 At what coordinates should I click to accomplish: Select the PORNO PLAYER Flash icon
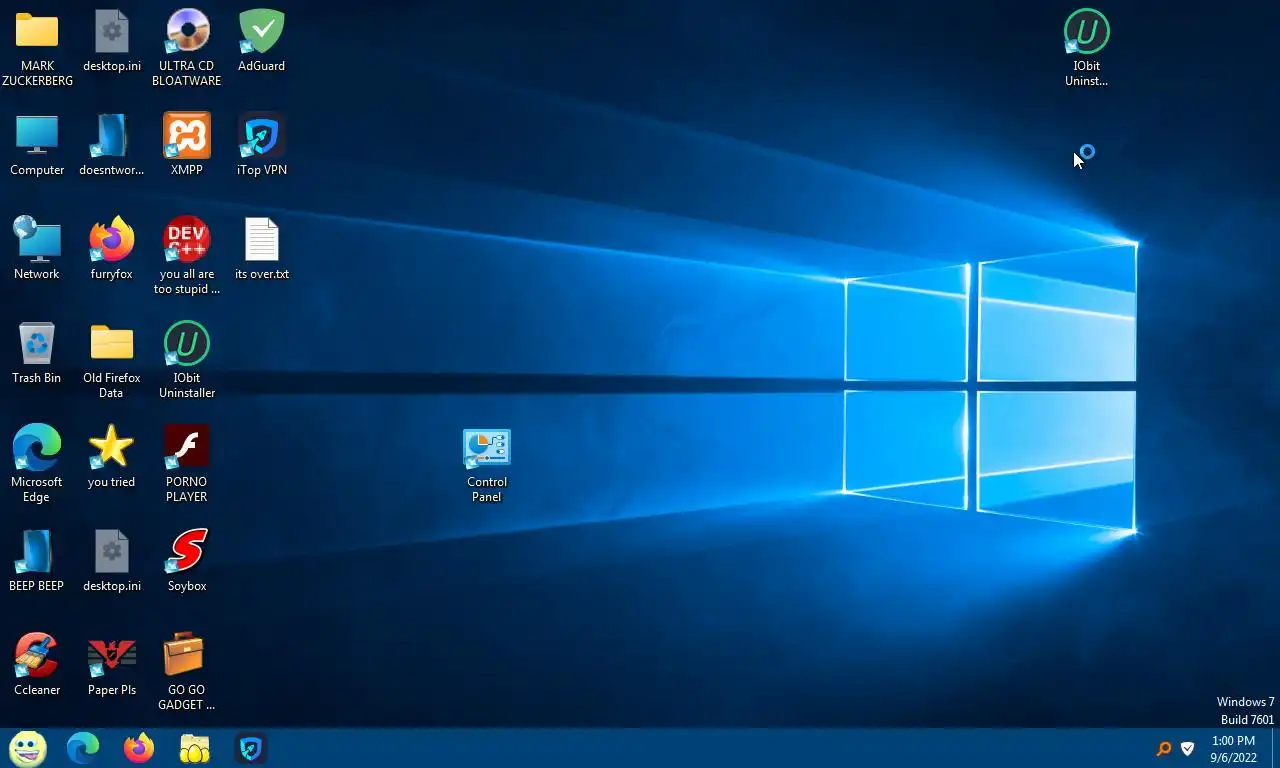[x=187, y=448]
